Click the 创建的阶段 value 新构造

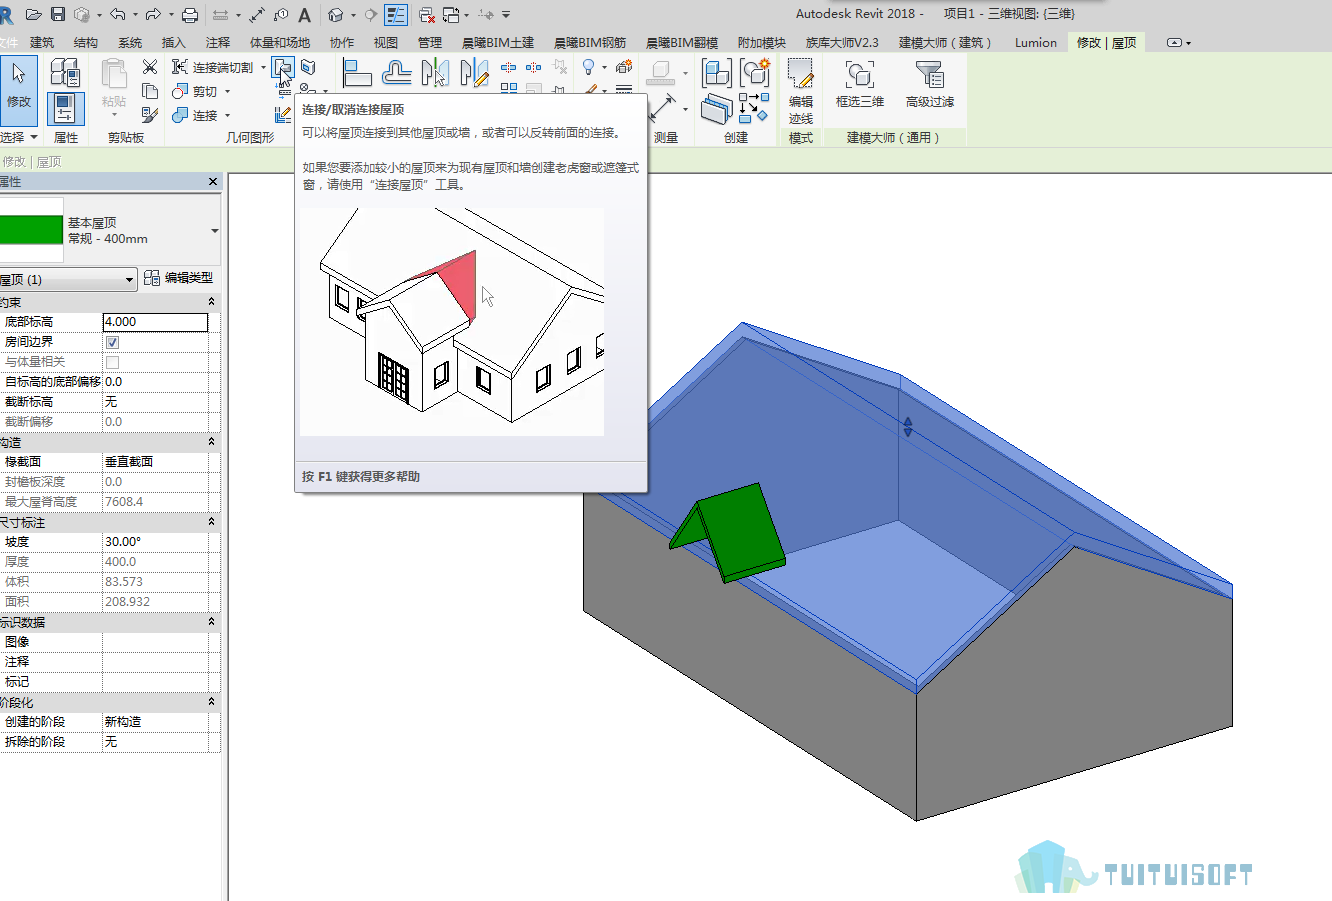(155, 722)
